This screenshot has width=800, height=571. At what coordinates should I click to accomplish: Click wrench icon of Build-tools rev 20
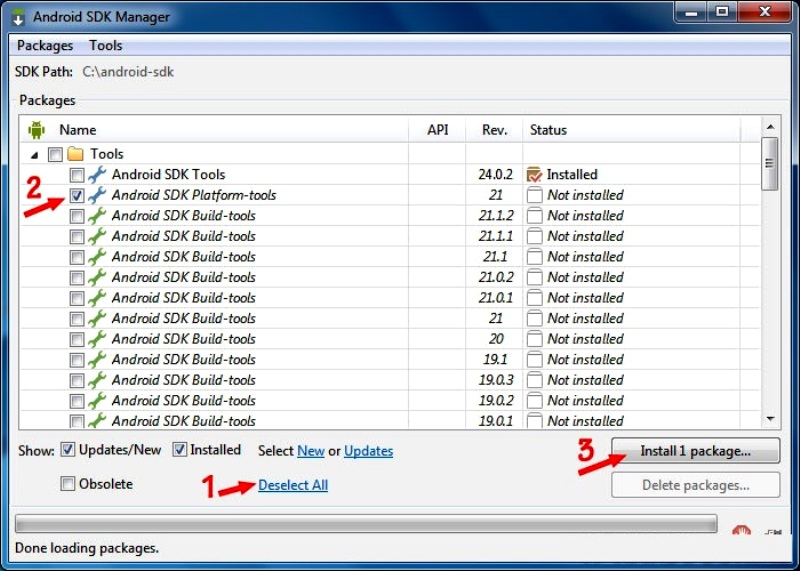(97, 339)
